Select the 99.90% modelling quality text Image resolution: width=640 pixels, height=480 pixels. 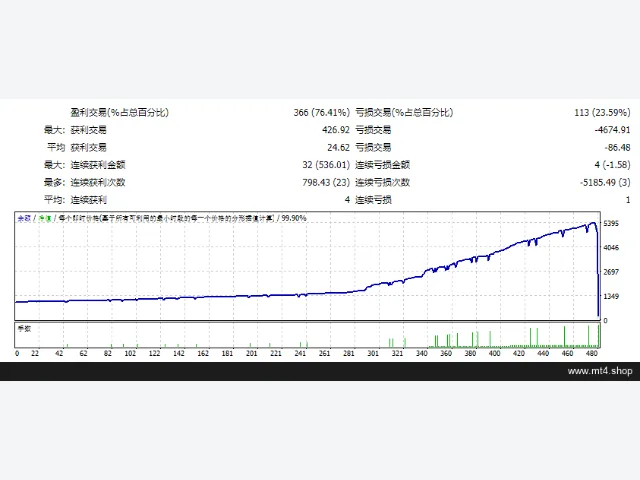tap(294, 218)
